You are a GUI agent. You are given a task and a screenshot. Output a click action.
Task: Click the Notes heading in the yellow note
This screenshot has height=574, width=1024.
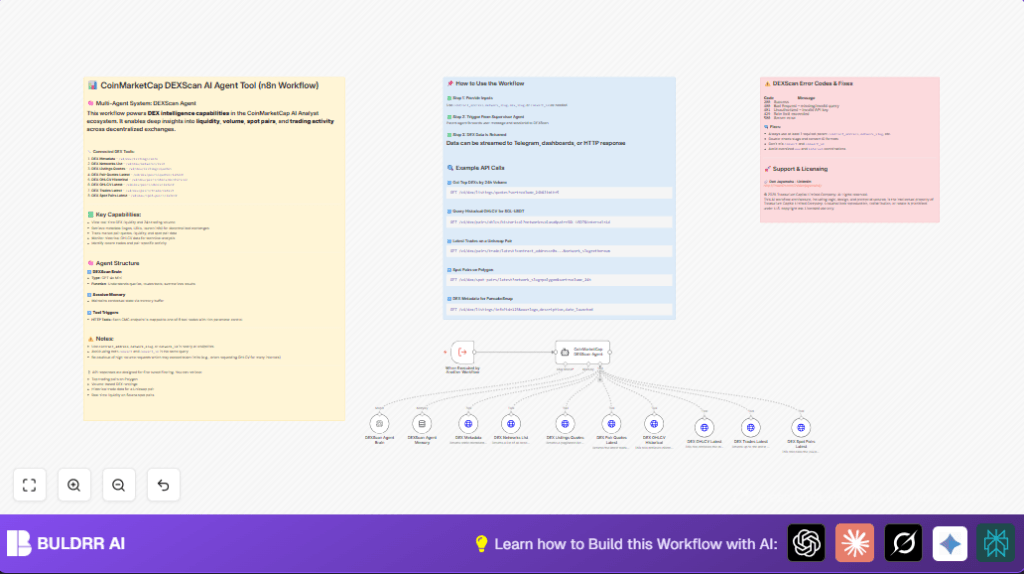101,339
